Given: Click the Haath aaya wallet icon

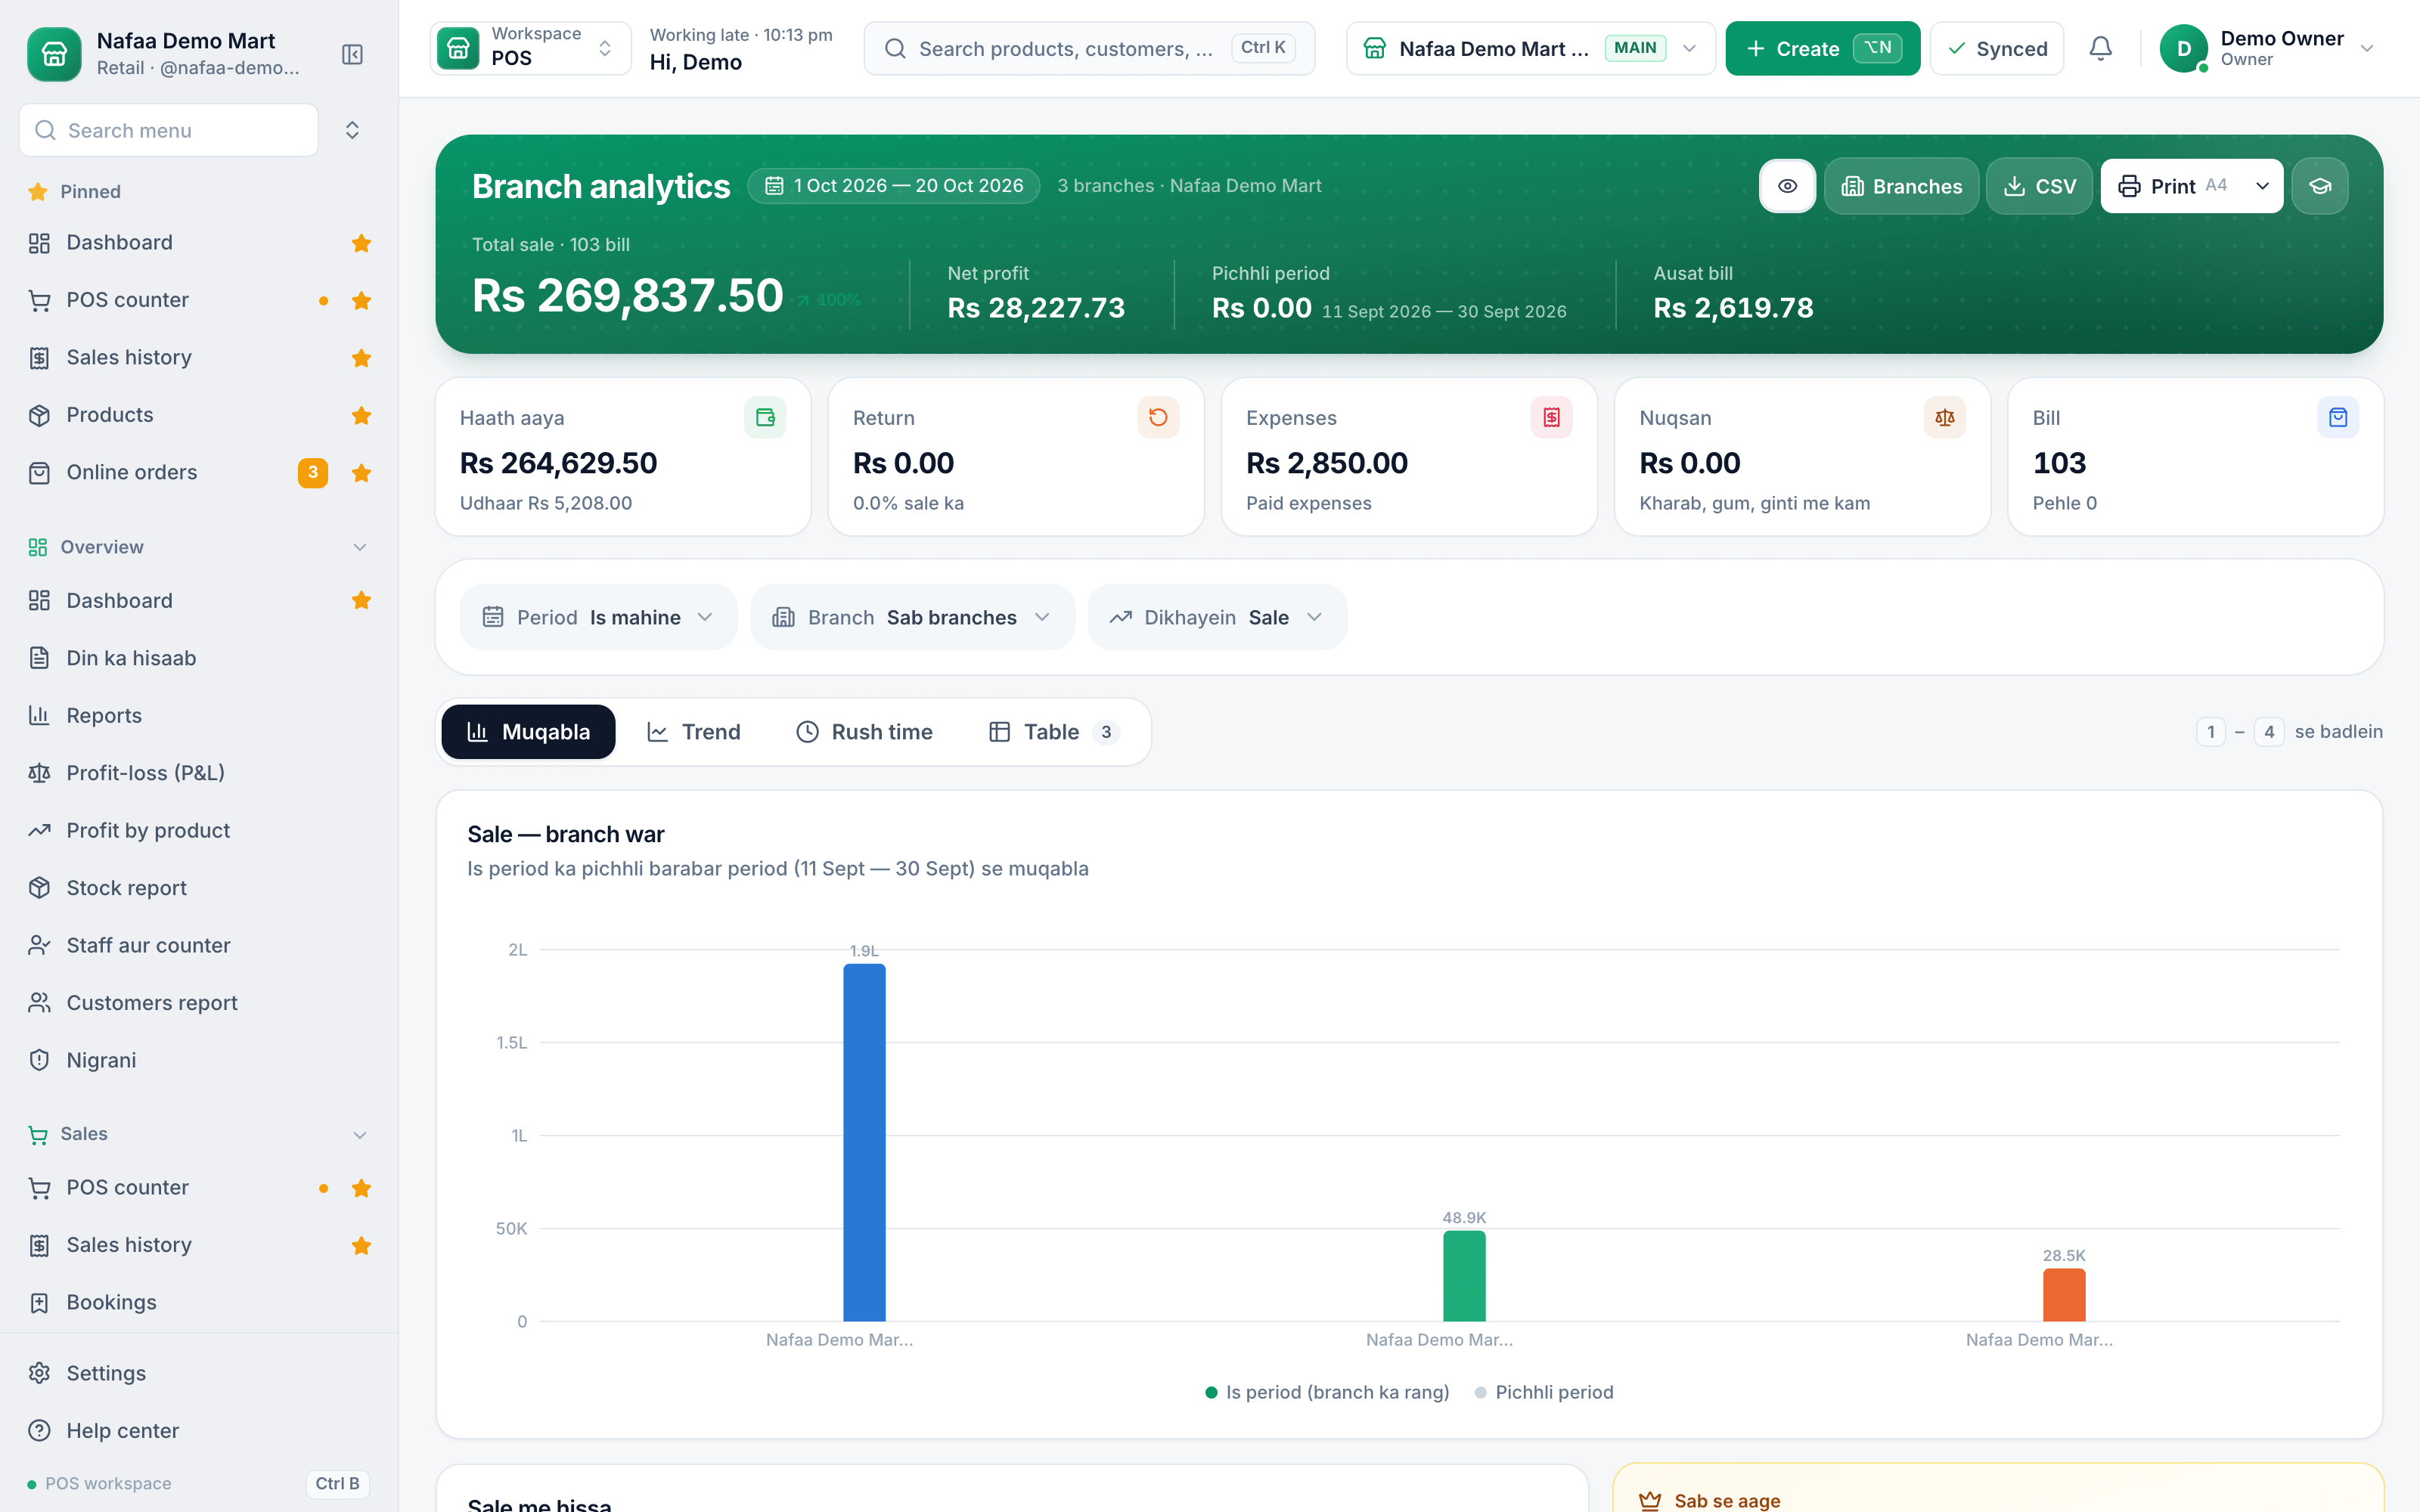Looking at the screenshot, I should tap(765, 417).
